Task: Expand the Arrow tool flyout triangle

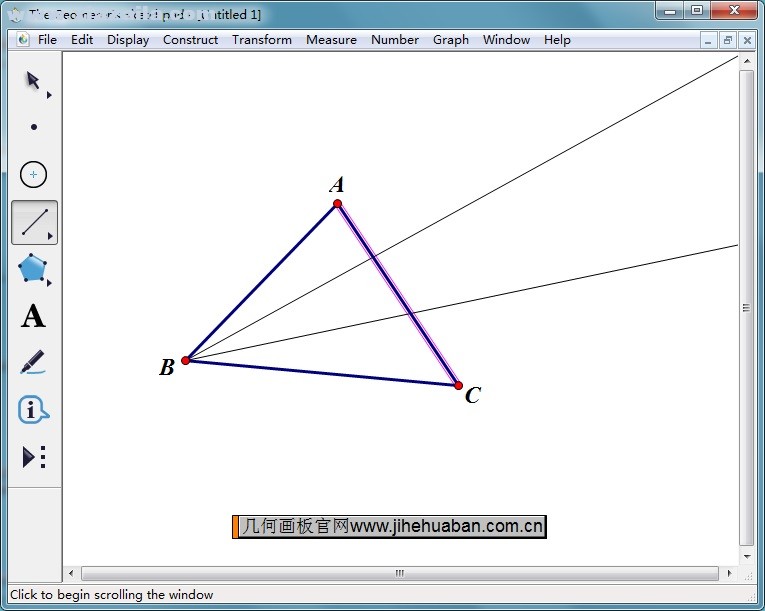Action: click(x=49, y=95)
